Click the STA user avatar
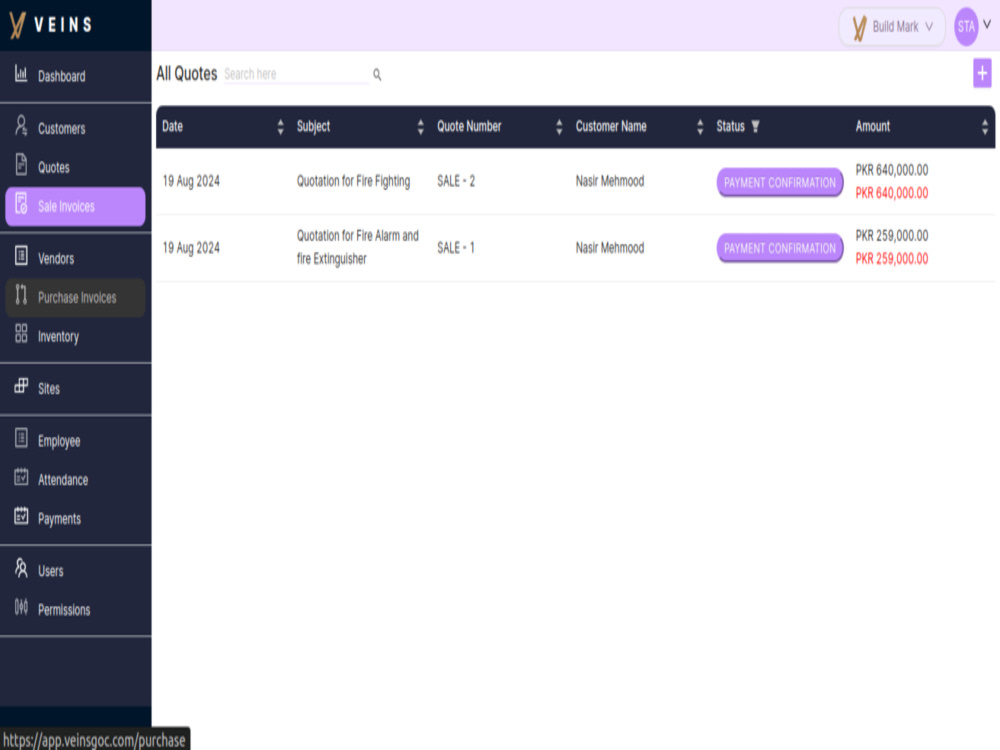 pyautogui.click(x=966, y=27)
